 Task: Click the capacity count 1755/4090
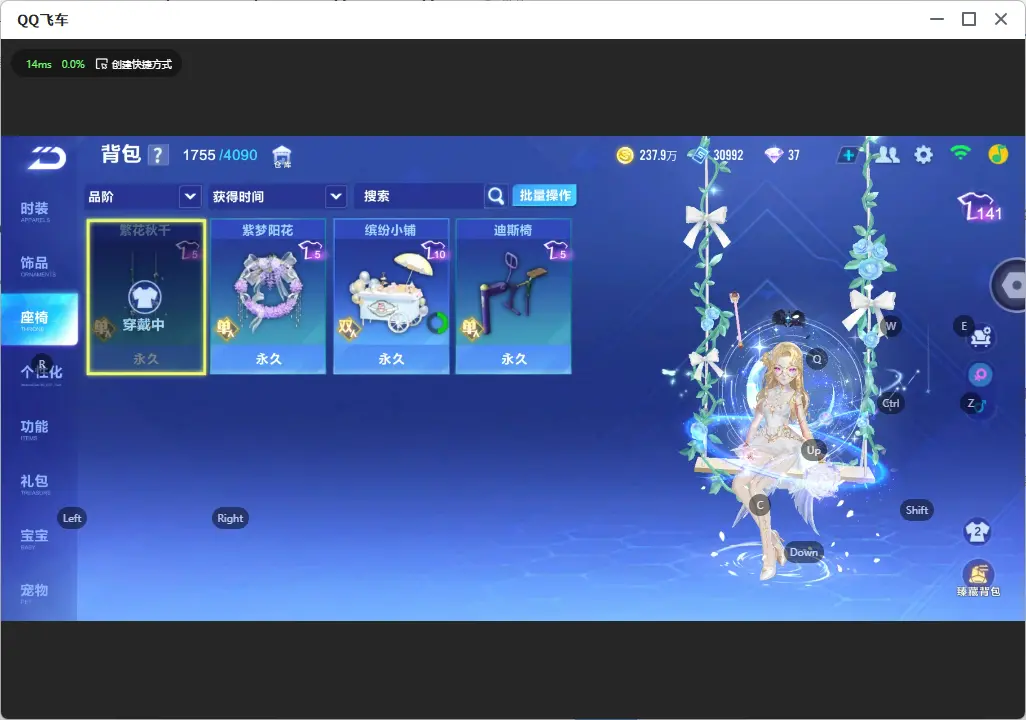pos(220,155)
